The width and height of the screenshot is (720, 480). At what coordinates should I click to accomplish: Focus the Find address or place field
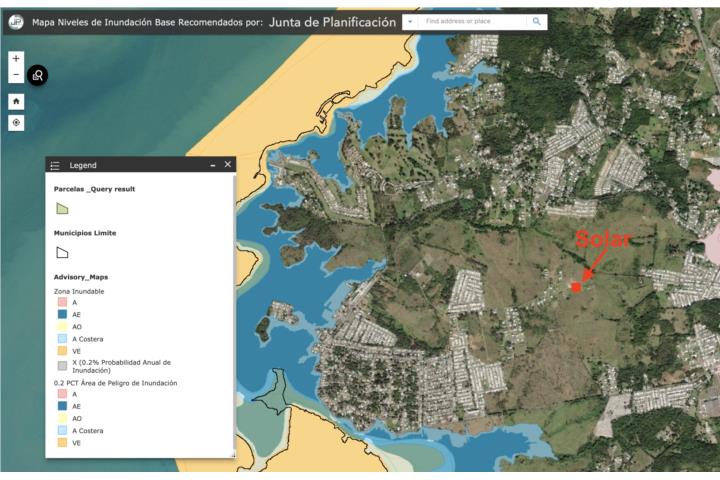(470, 21)
